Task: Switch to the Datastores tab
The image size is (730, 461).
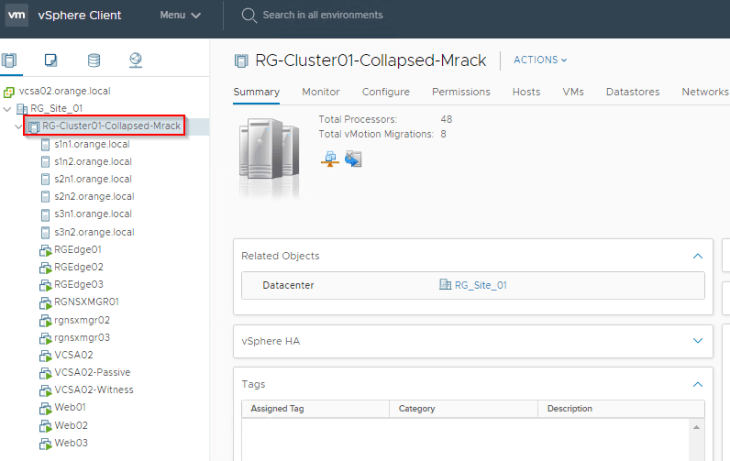Action: 633,92
